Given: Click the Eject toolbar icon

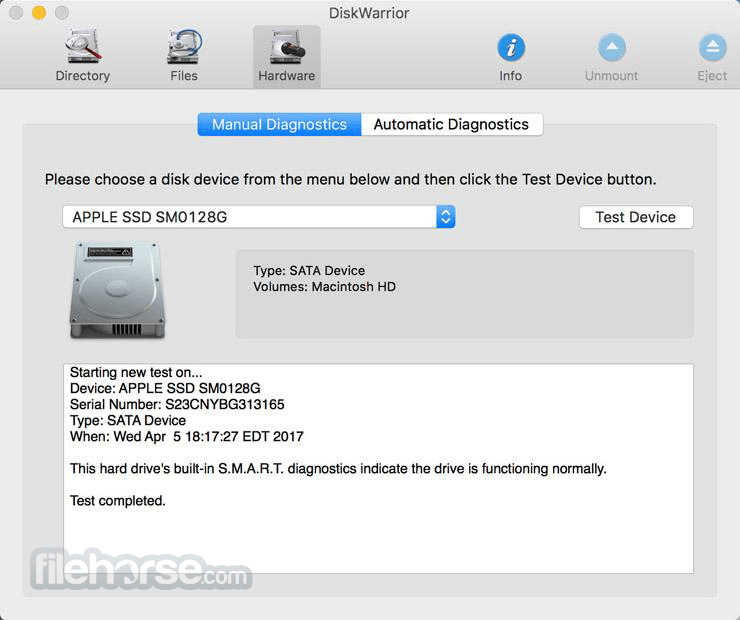Looking at the screenshot, I should 712,57.
